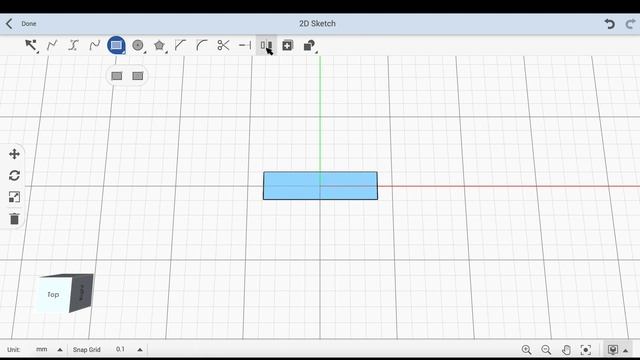Zoom in with magnifier plus
The height and width of the screenshot is (360, 640).
click(527, 350)
